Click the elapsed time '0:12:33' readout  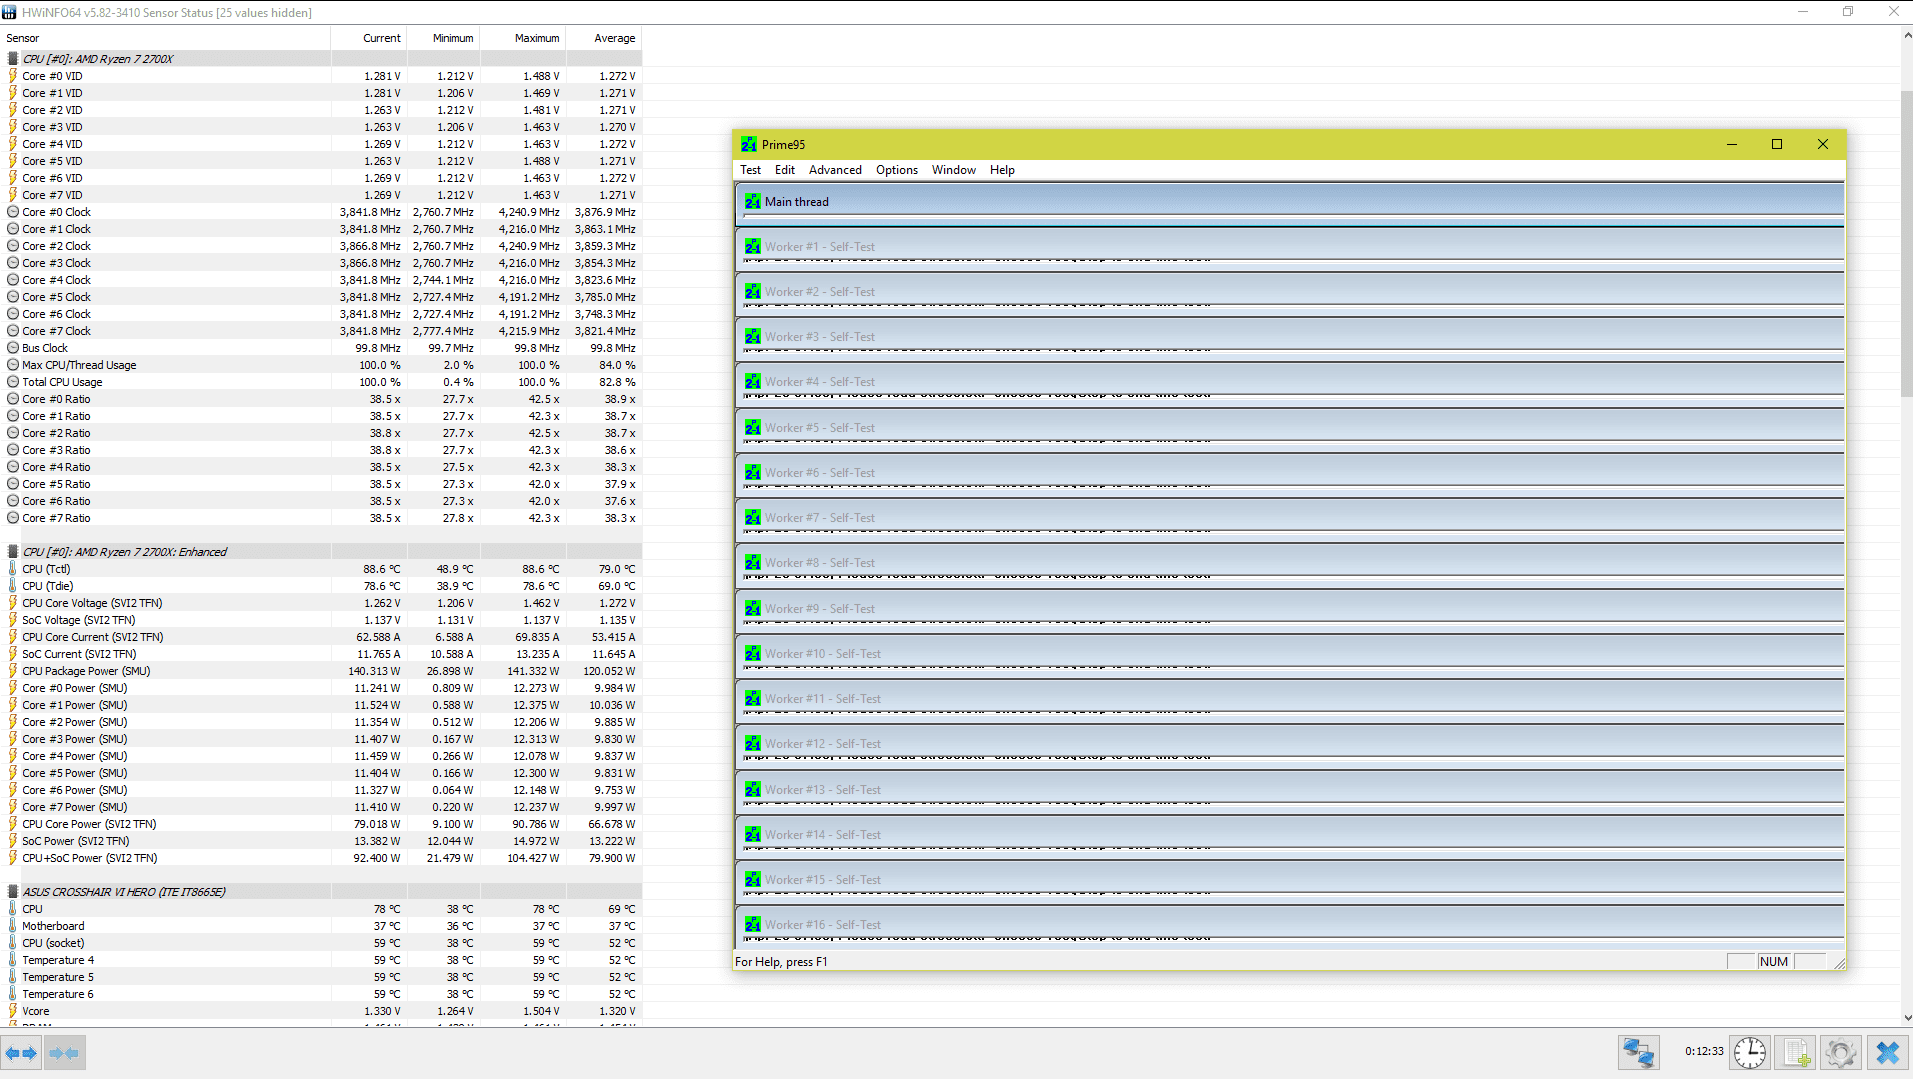coord(1704,1052)
